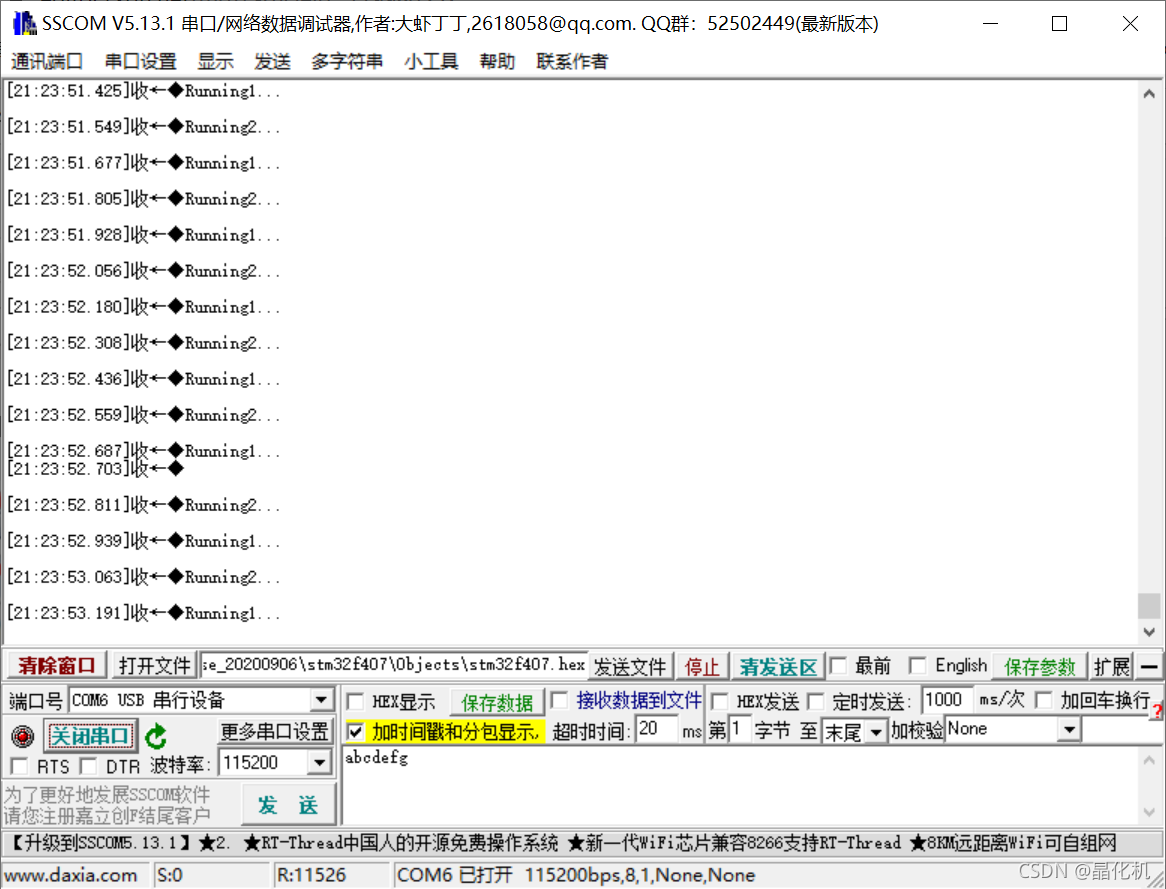Viewport: 1166px width, 889px height.
Task: Open the 加校验 None parity dropdown
Action: click(x=1068, y=729)
